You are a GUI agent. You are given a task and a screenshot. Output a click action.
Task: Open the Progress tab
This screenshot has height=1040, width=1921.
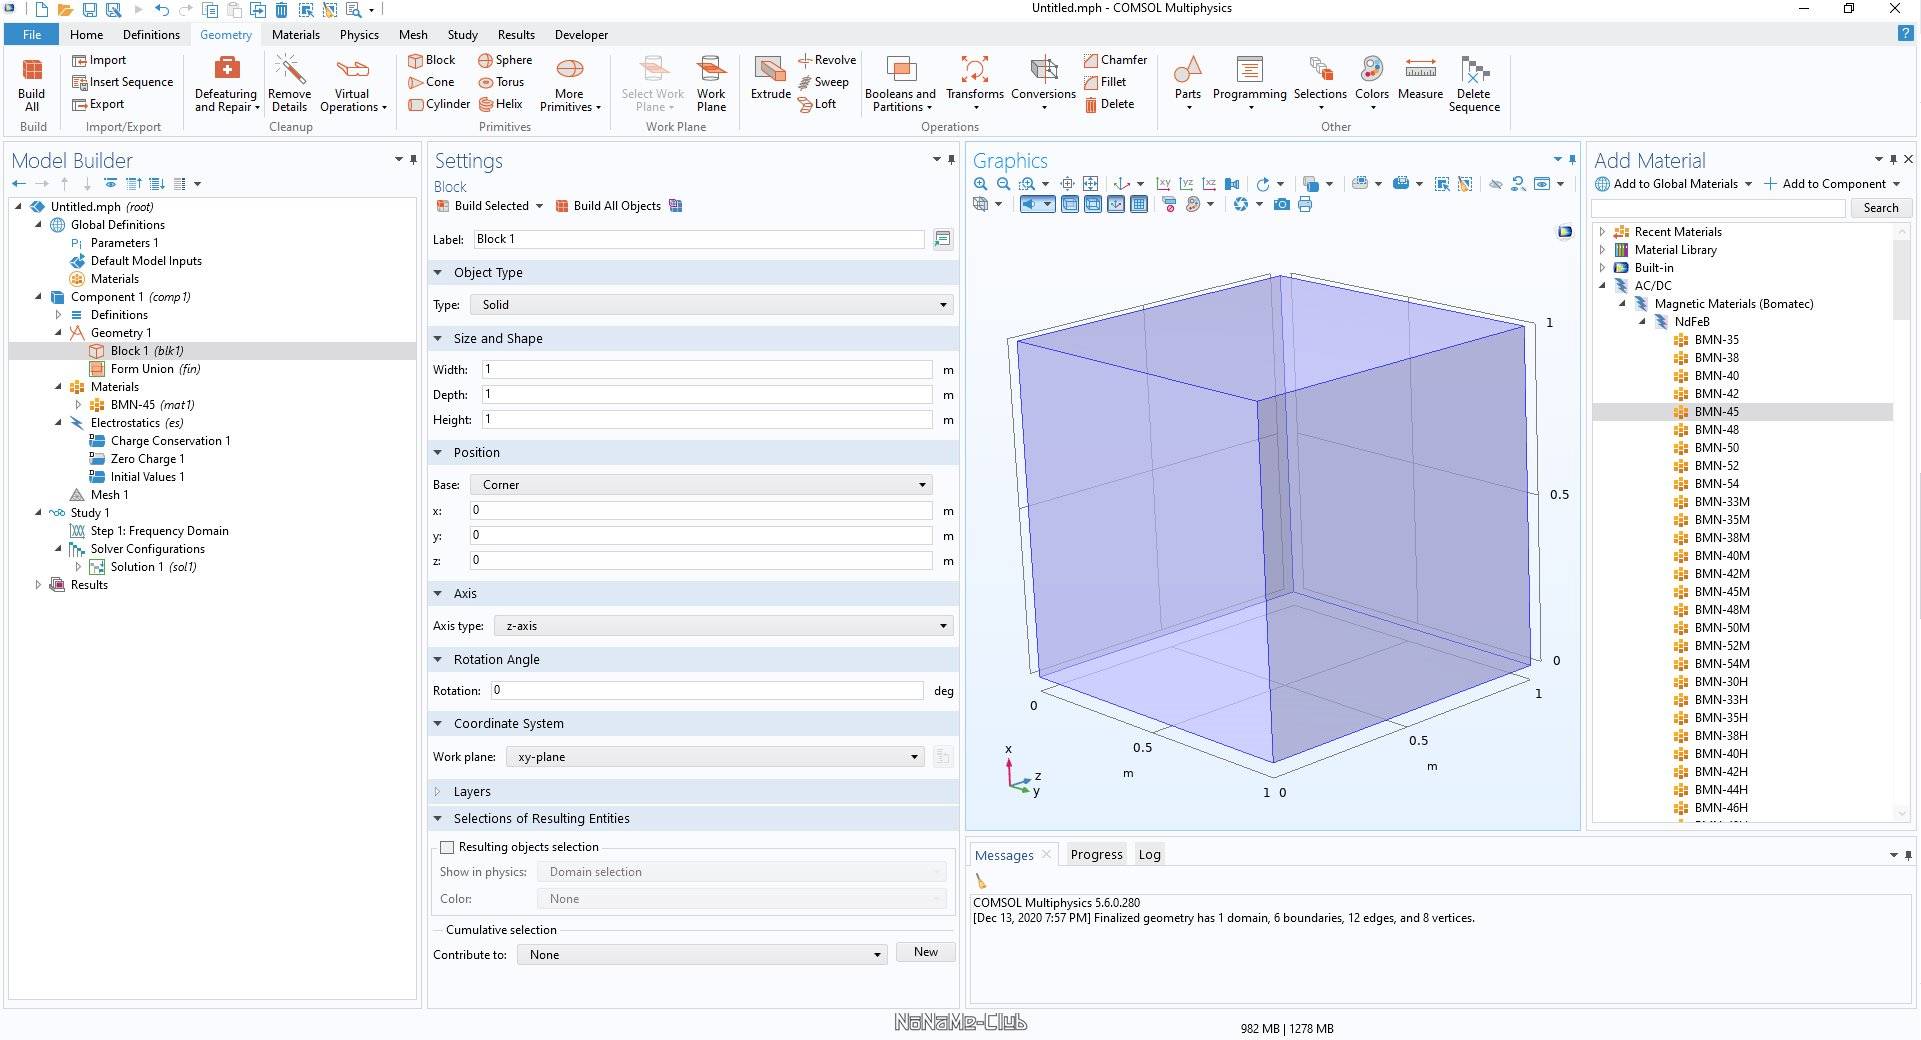pyautogui.click(x=1096, y=855)
